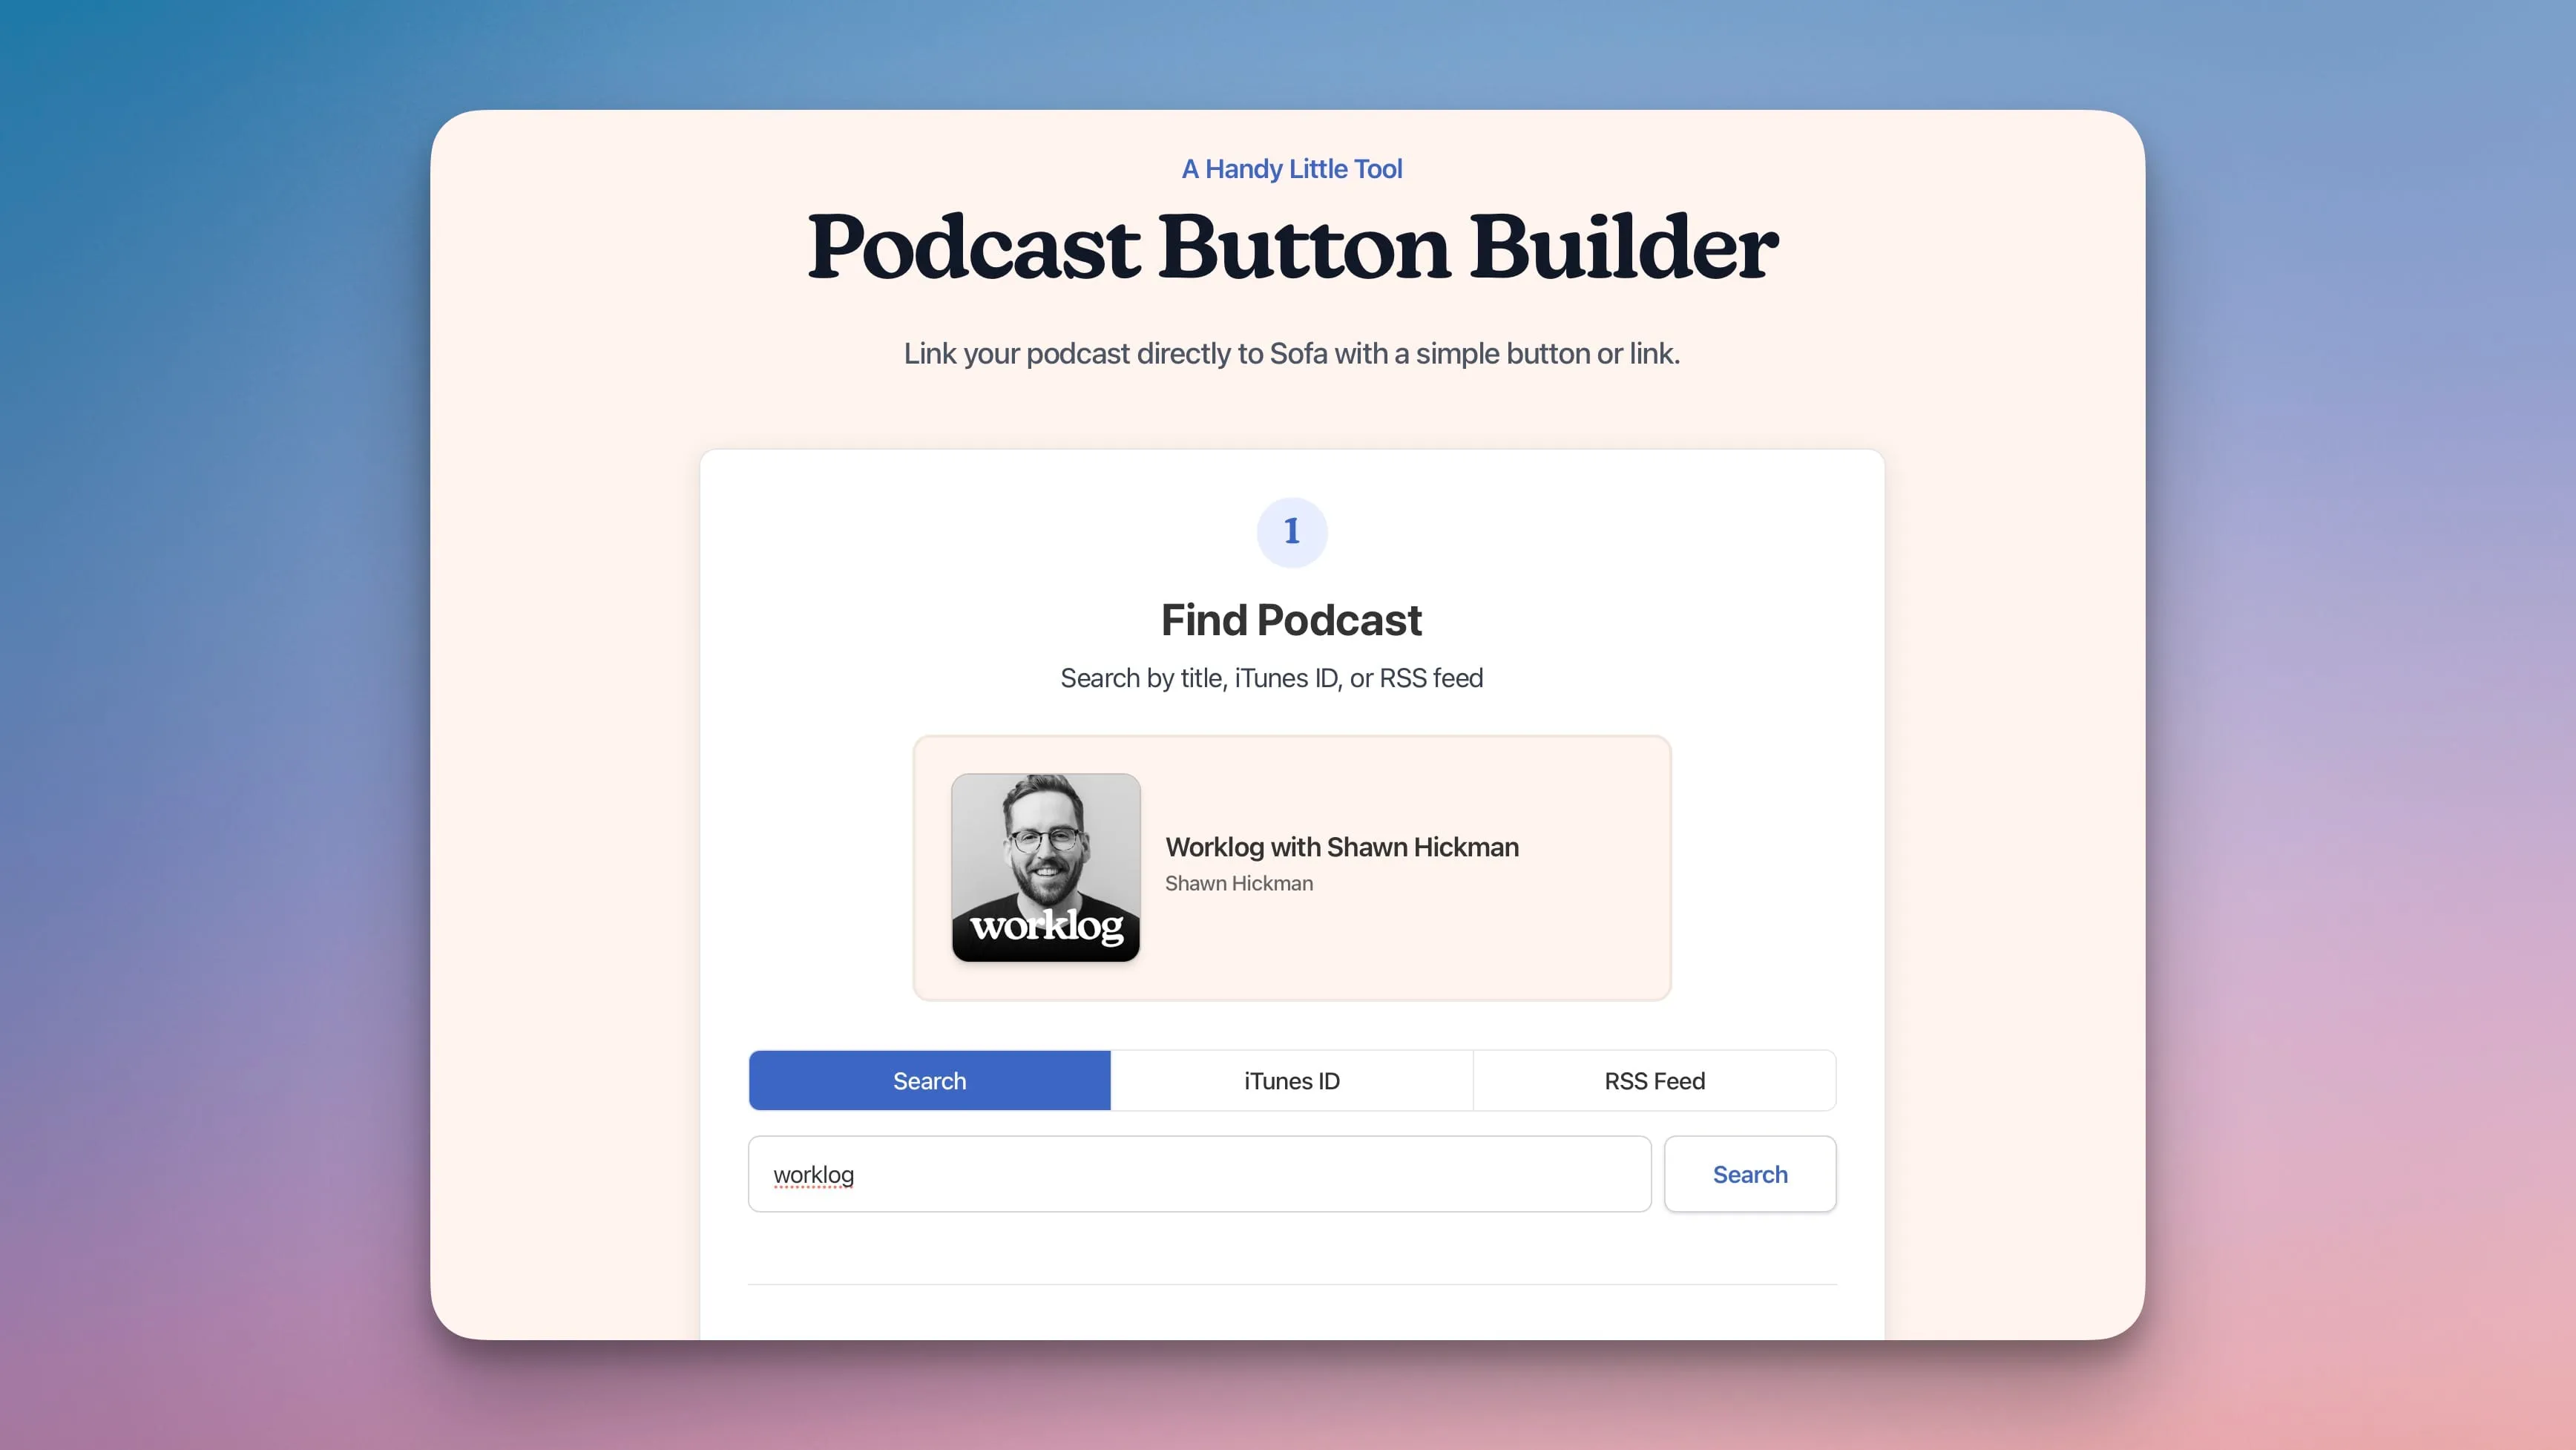Select the Search tab
This screenshot has width=2576, height=1450.
929,1080
